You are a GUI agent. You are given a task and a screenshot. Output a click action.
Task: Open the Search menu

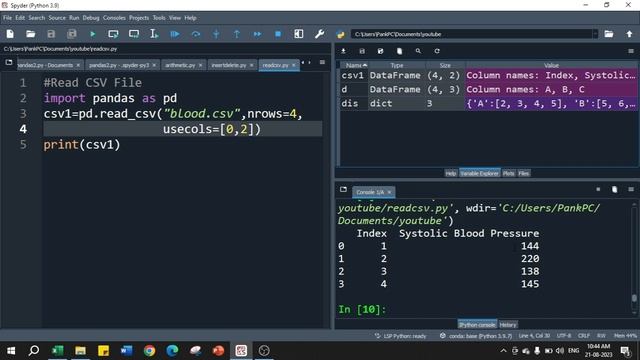(37, 18)
